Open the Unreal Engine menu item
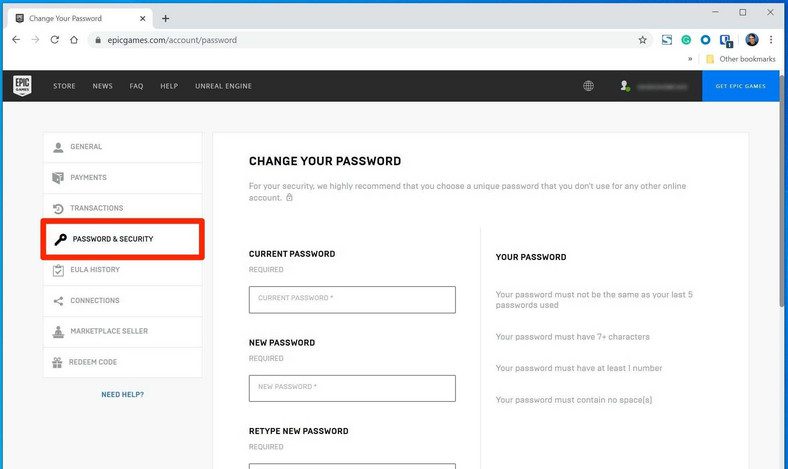Viewport: 788px width, 469px height. [223, 86]
